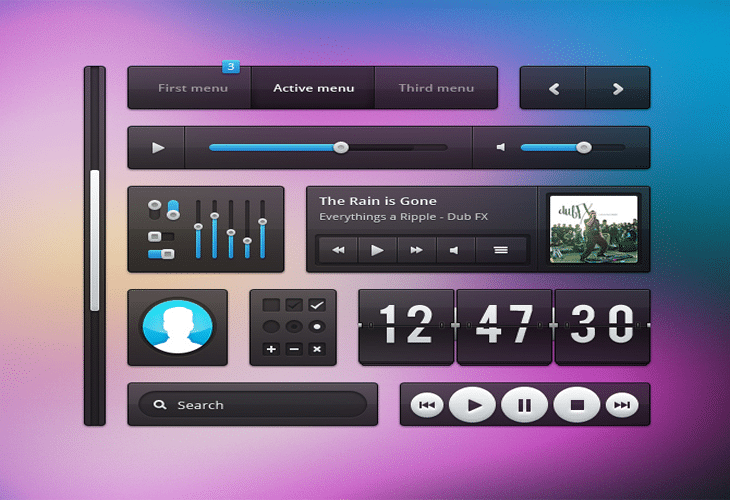Click the flip clock hours showing 12
The height and width of the screenshot is (500, 730).
tap(406, 325)
